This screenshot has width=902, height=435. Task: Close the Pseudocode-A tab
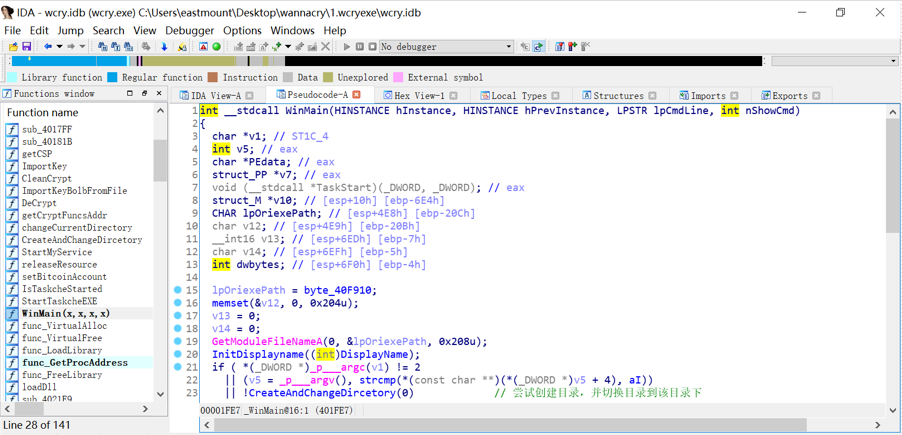tap(356, 94)
